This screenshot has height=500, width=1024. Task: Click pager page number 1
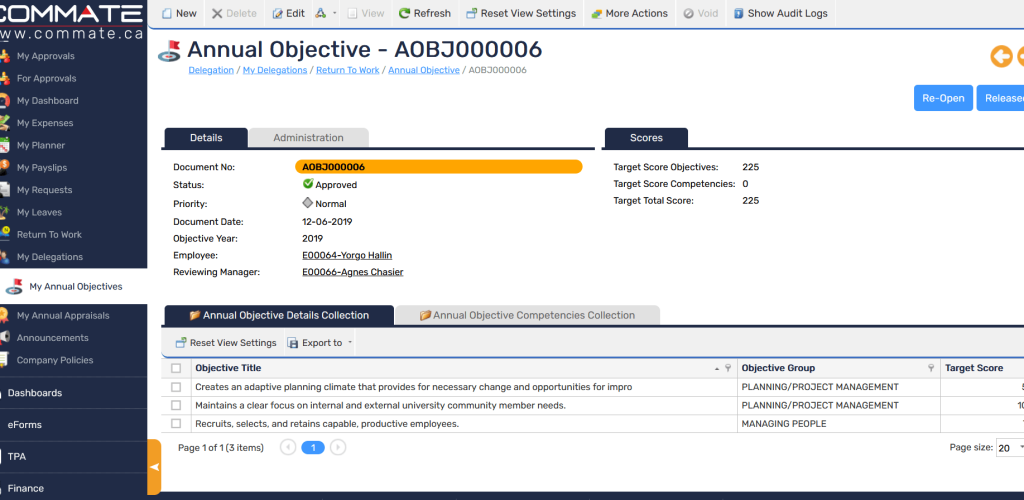[x=313, y=447]
